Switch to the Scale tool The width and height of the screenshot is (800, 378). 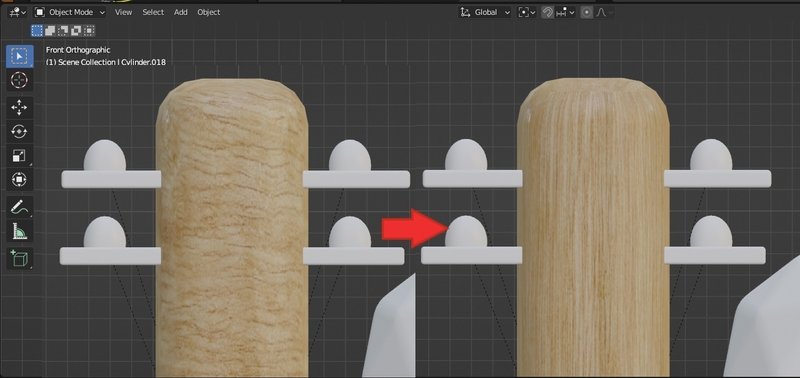(x=19, y=156)
